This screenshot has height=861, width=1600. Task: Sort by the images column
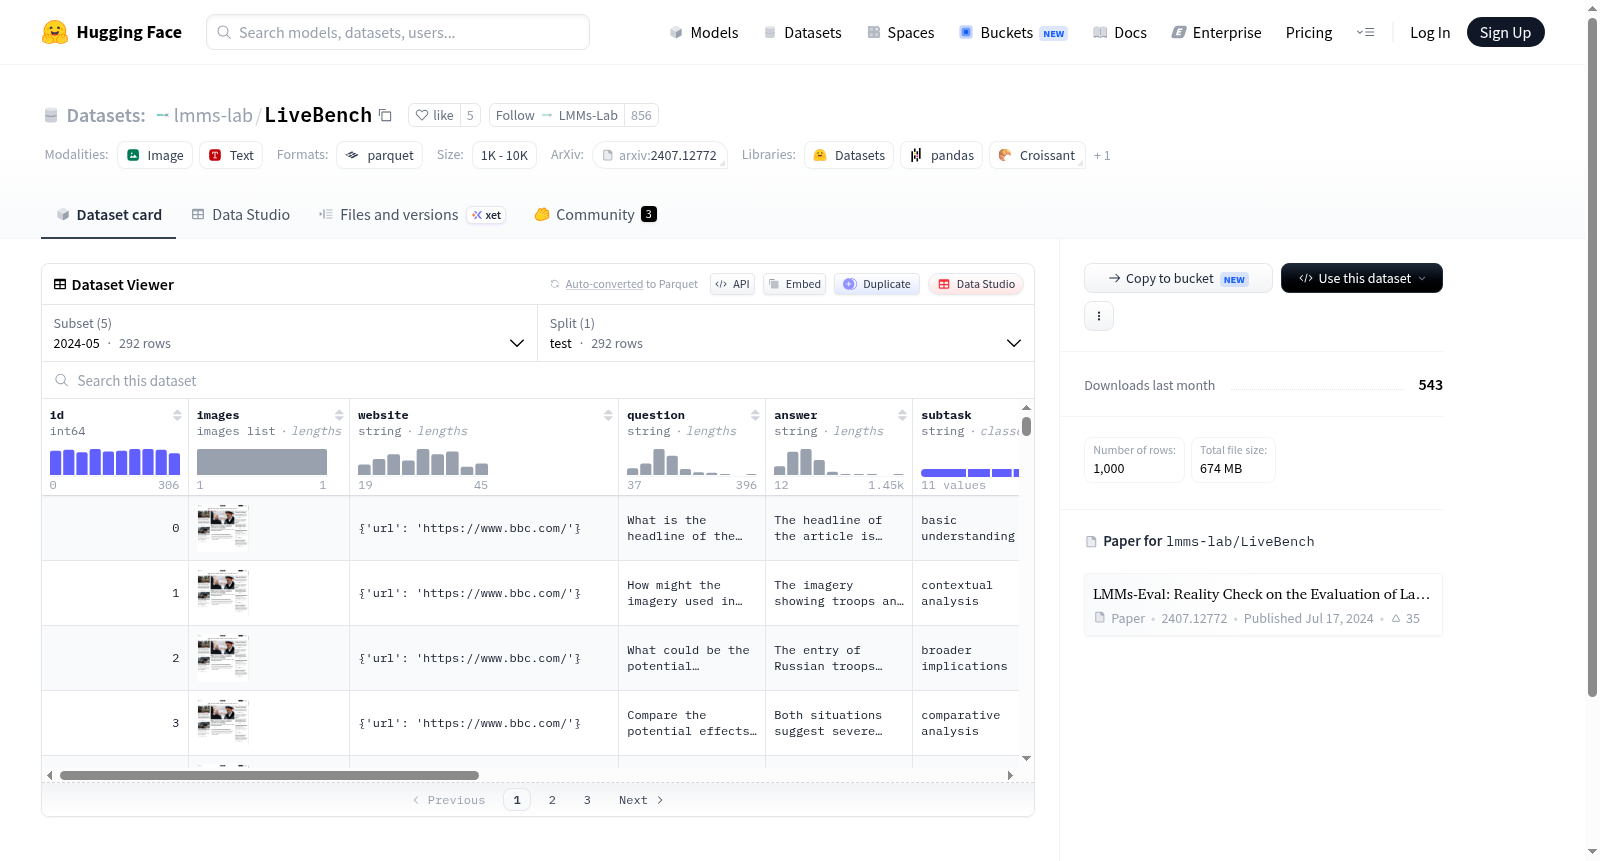(339, 415)
